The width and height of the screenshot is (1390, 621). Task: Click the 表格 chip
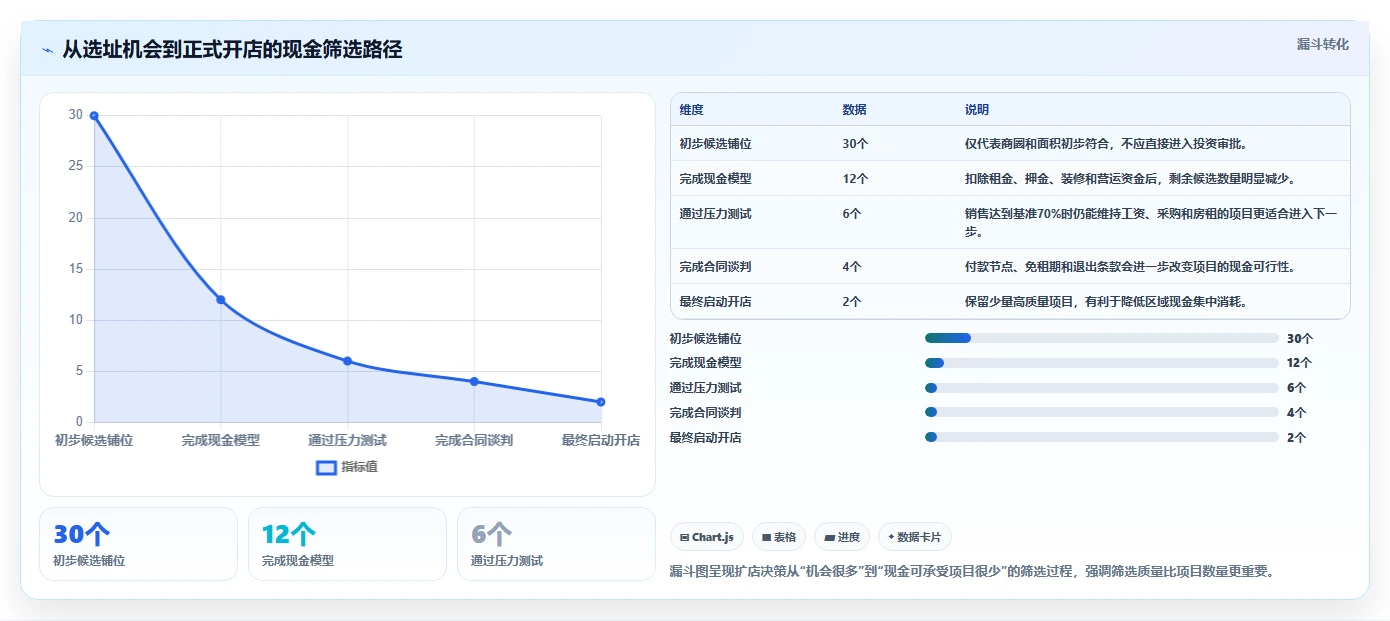(x=778, y=537)
